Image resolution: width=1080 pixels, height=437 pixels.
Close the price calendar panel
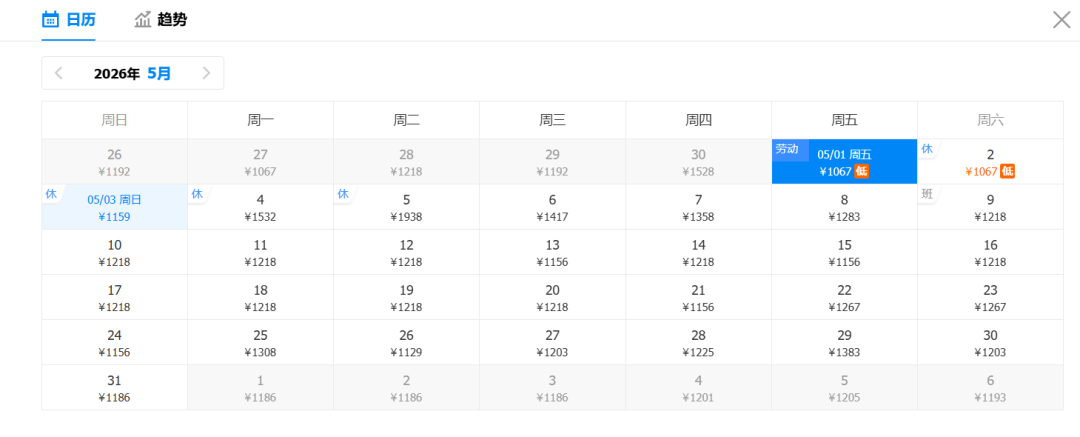point(1061,19)
